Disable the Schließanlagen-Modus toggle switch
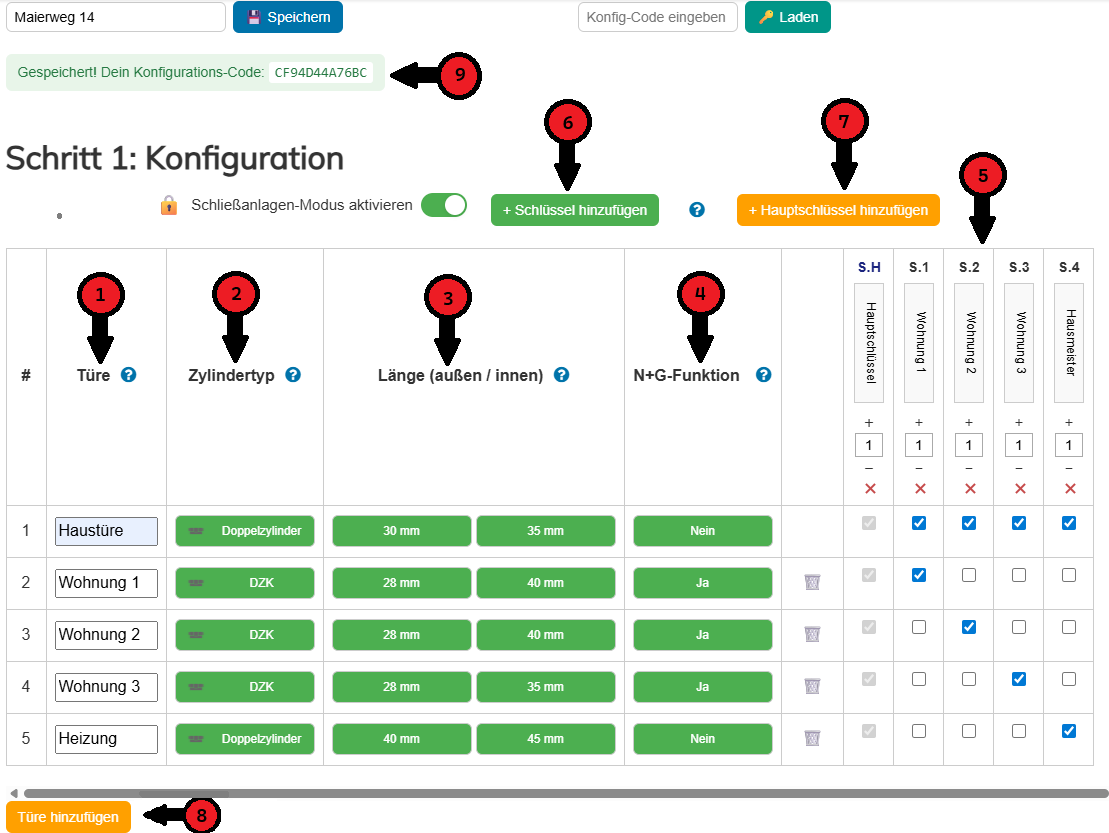The width and height of the screenshot is (1109, 833). 444,205
